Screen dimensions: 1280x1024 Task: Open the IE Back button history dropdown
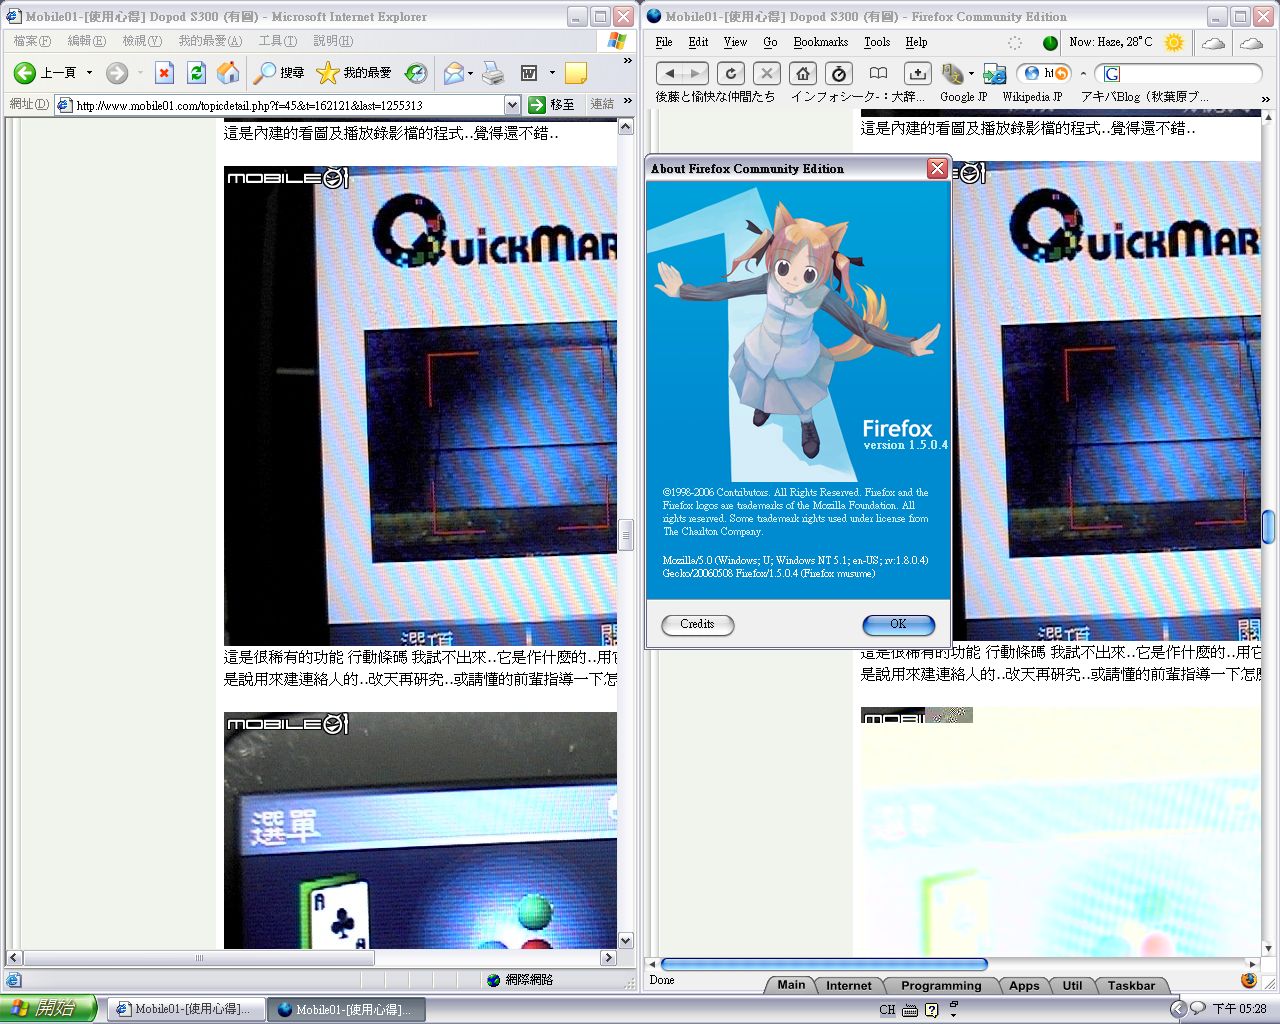click(89, 73)
